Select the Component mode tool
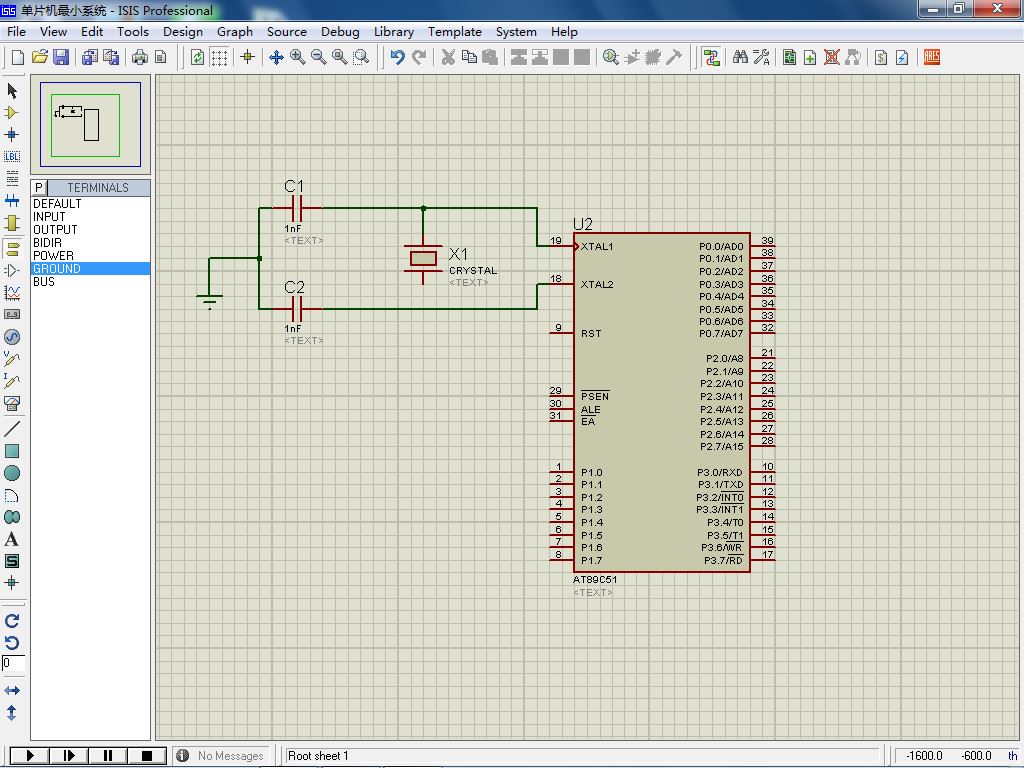Screen dimensions: 1024x768 tap(12, 113)
